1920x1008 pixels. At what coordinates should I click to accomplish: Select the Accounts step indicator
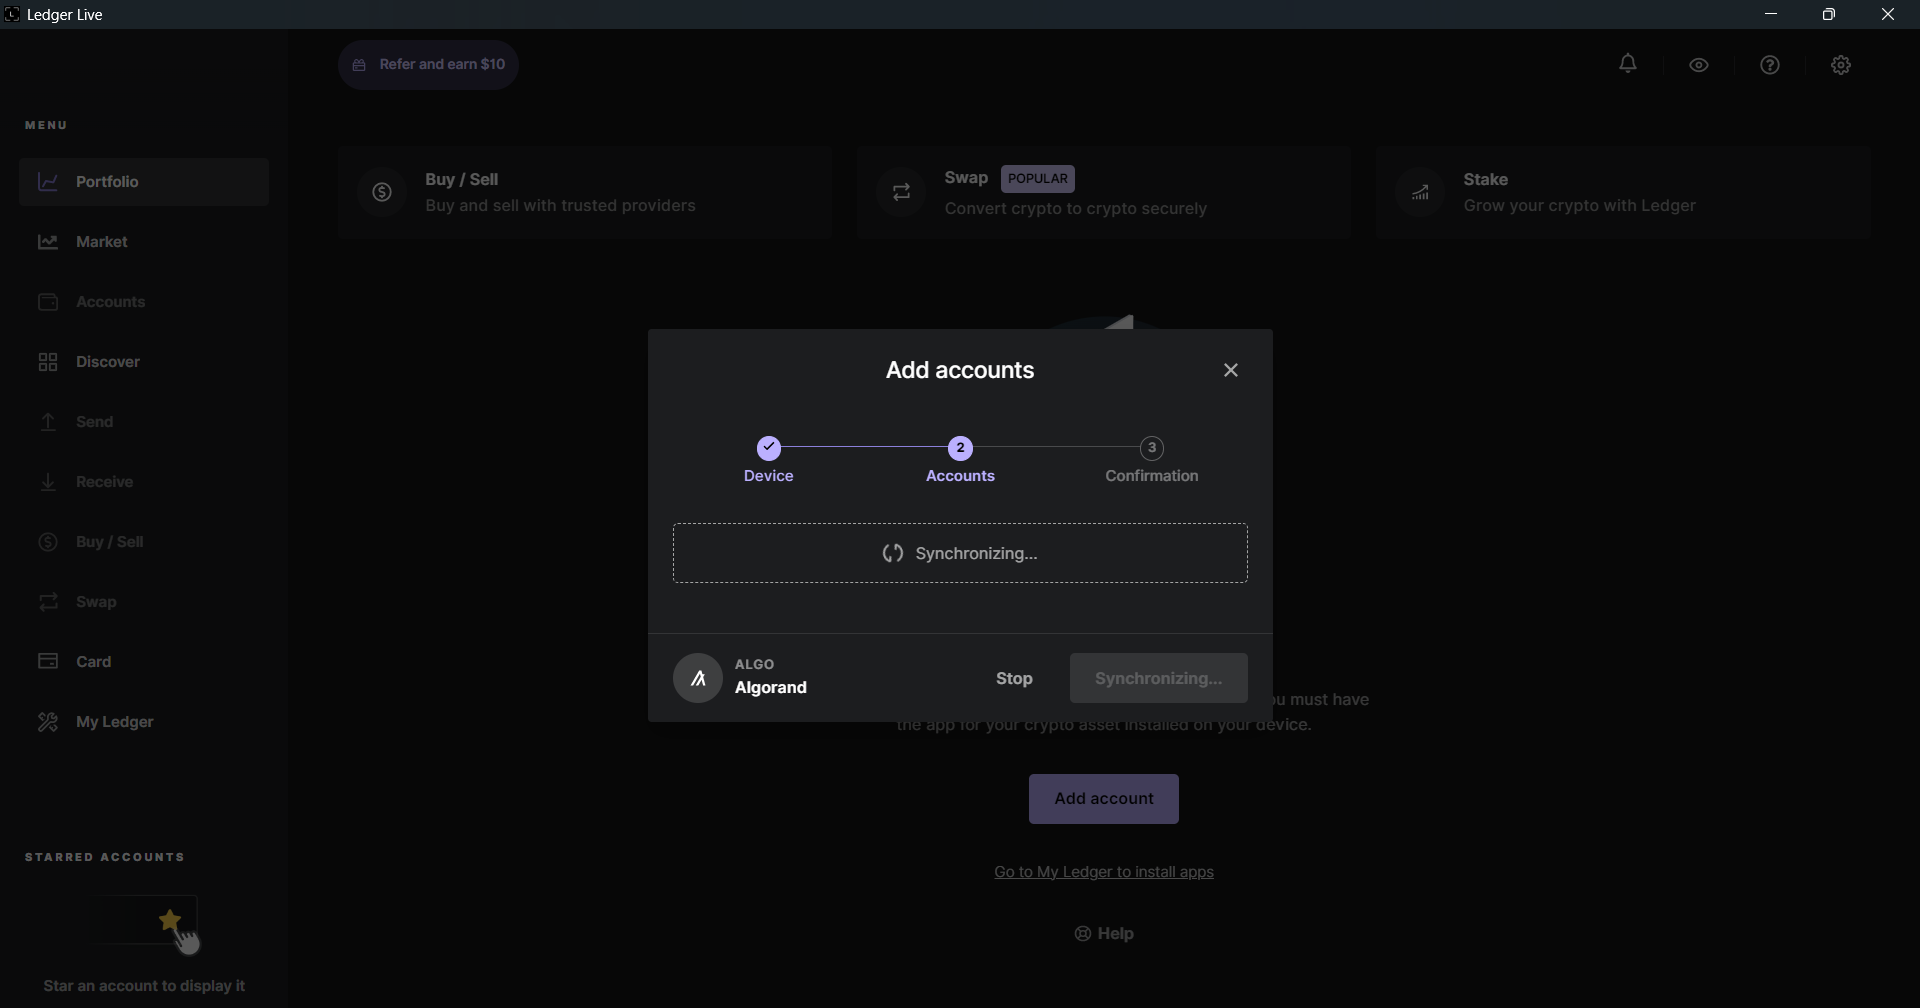click(x=960, y=447)
